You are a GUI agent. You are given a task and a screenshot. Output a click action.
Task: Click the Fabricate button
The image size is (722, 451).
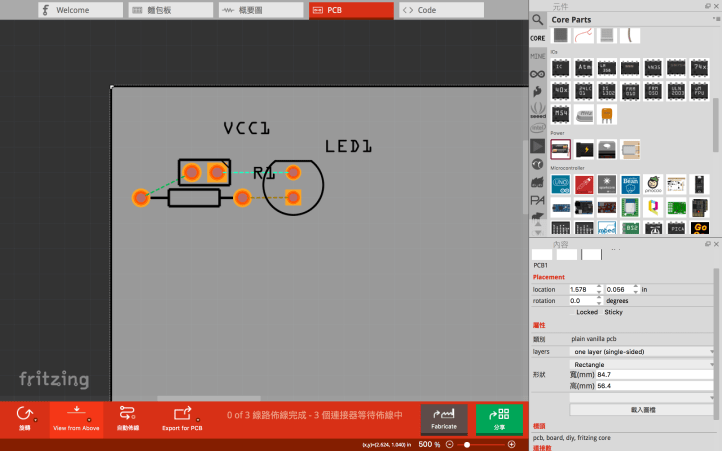coord(444,419)
